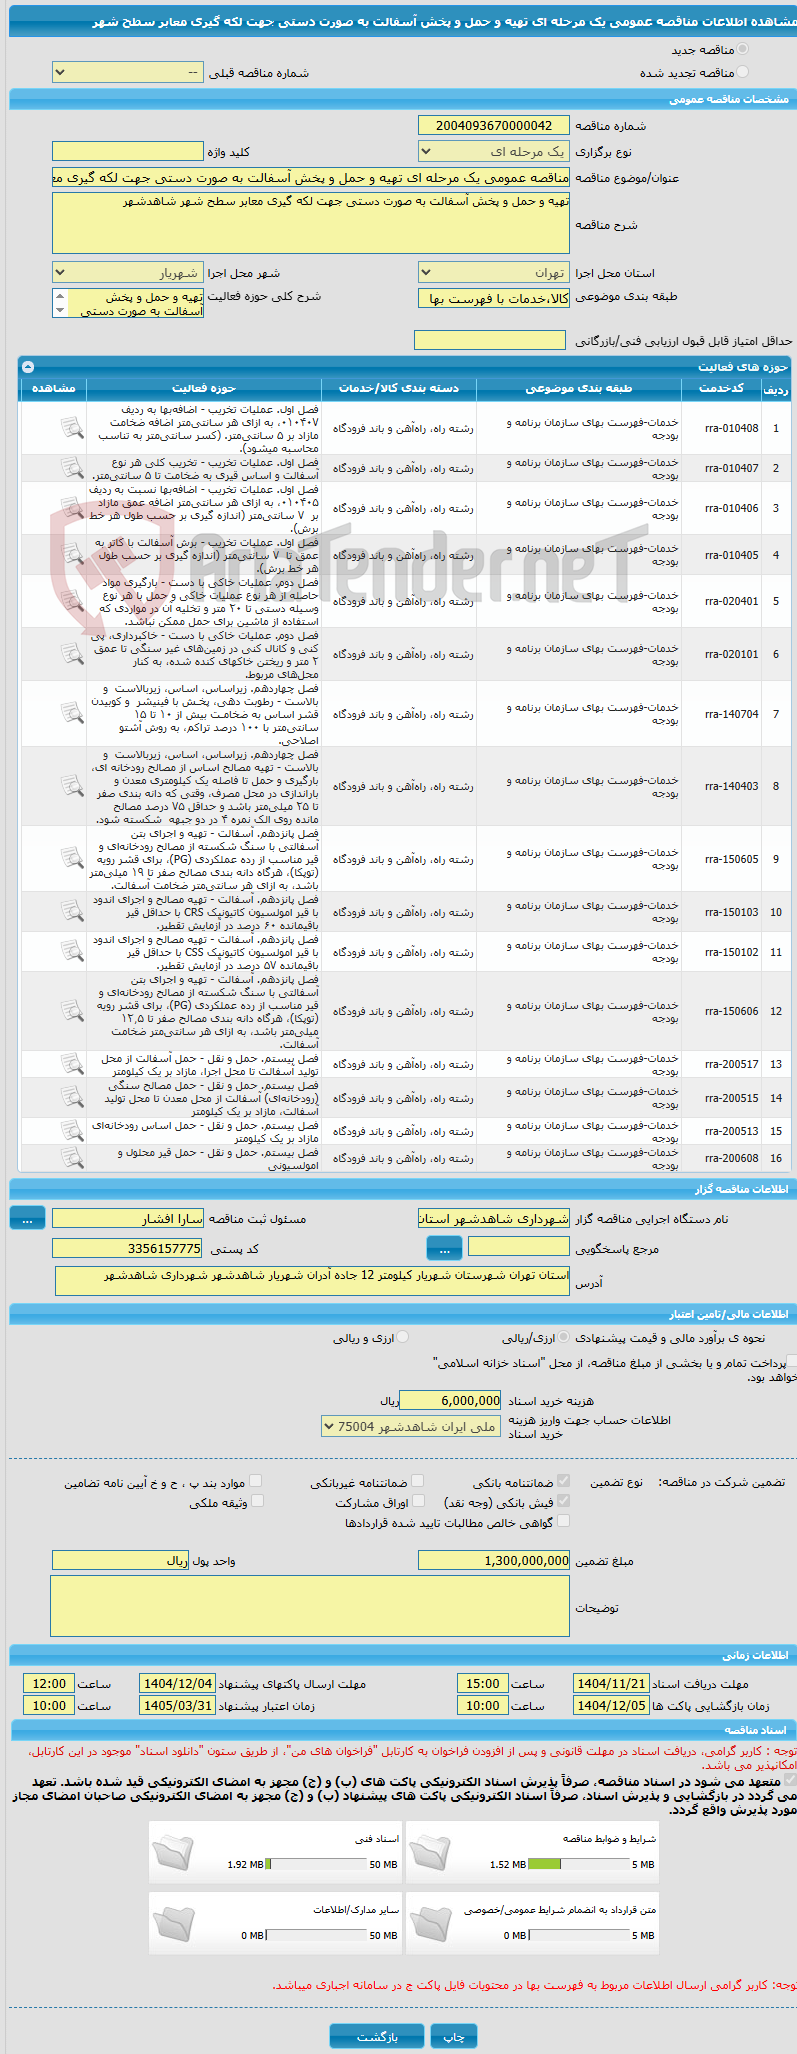Toggle فیش بانکی (وجه نقد) checkbox

(x=564, y=1501)
